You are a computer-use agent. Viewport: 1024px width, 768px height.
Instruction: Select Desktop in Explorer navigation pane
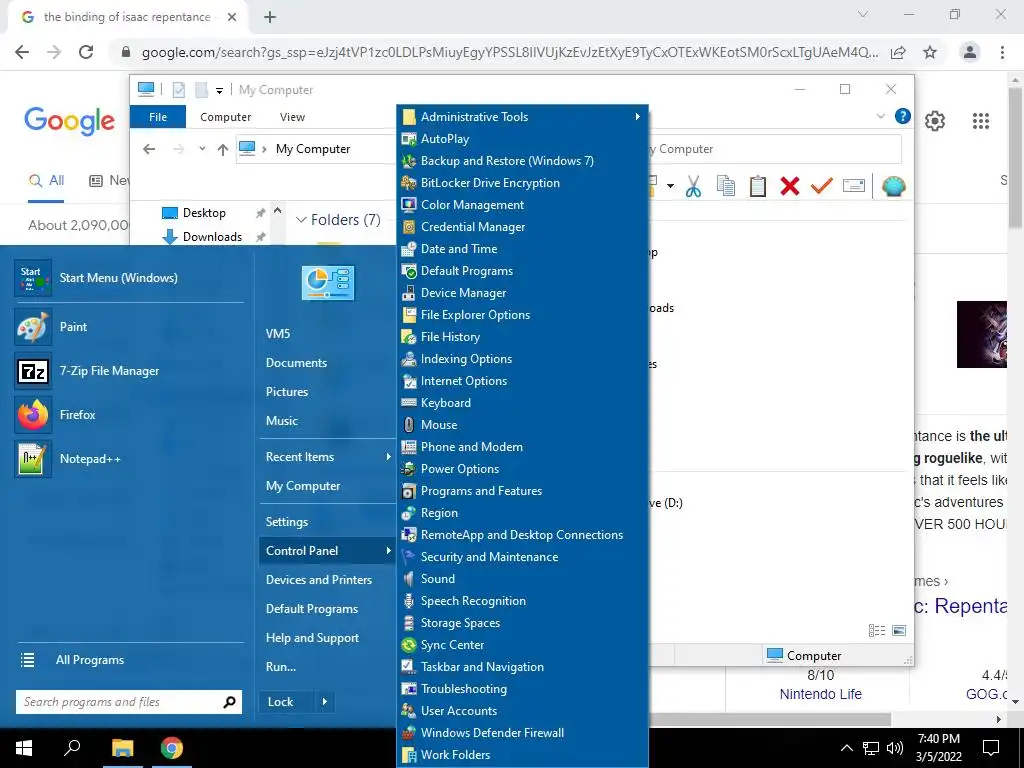[204, 213]
